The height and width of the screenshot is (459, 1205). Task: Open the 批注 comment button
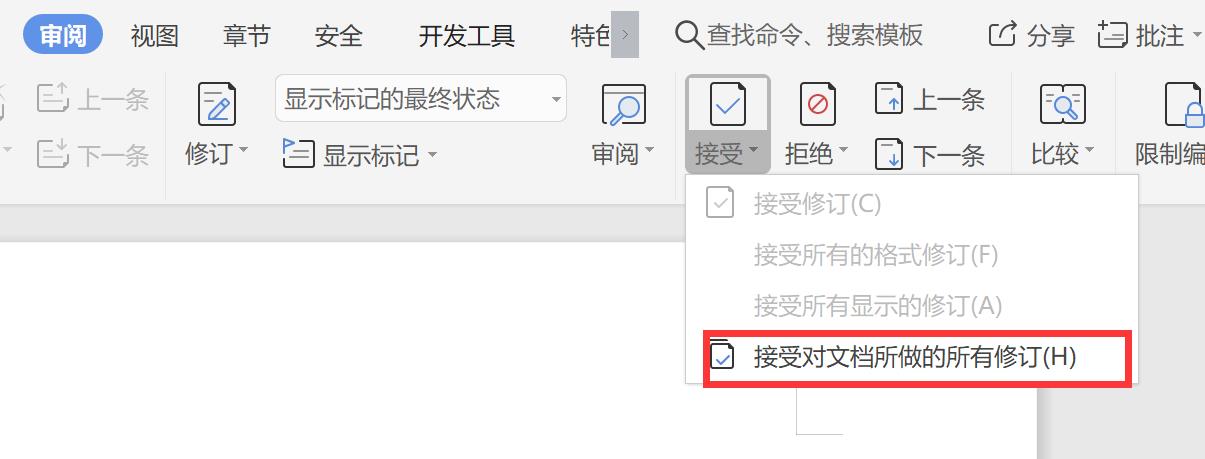pyautogui.click(x=1149, y=37)
